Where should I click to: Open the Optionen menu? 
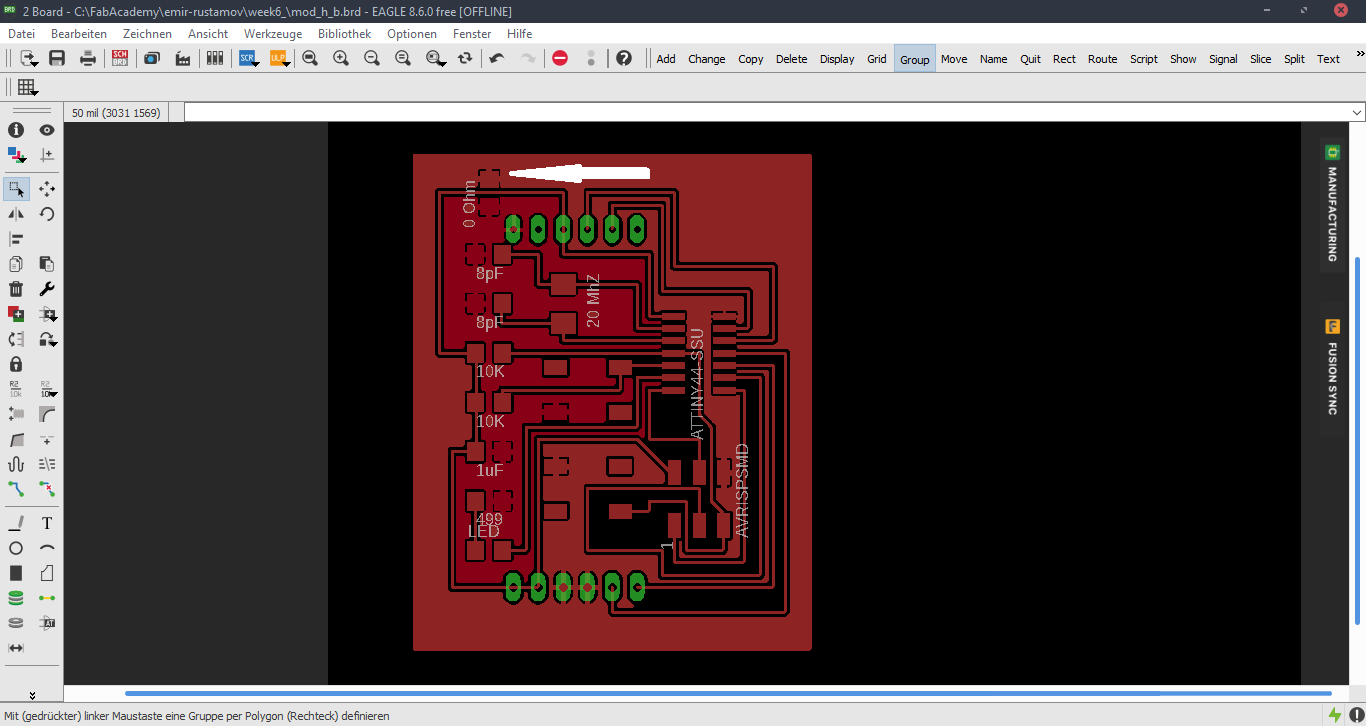click(x=412, y=34)
